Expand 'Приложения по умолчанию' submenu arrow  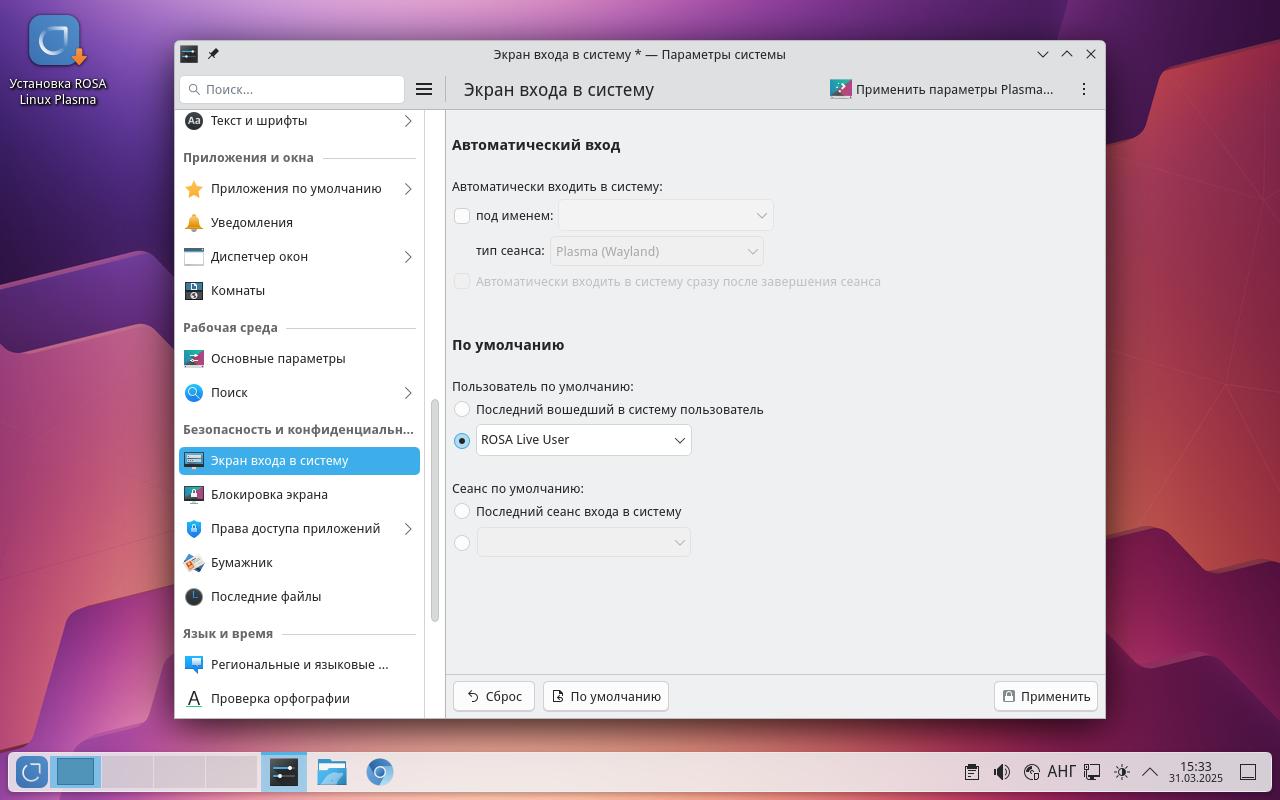tap(408, 189)
